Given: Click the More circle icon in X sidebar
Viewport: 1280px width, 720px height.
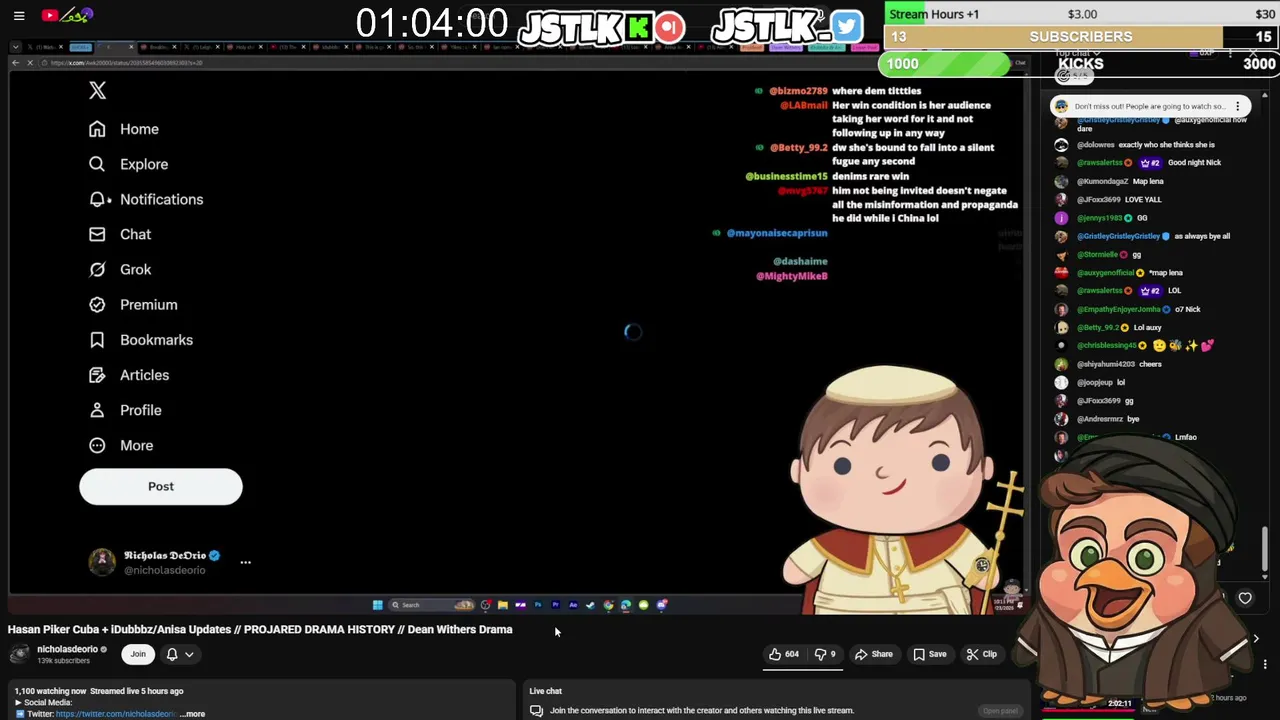Looking at the screenshot, I should 97,445.
